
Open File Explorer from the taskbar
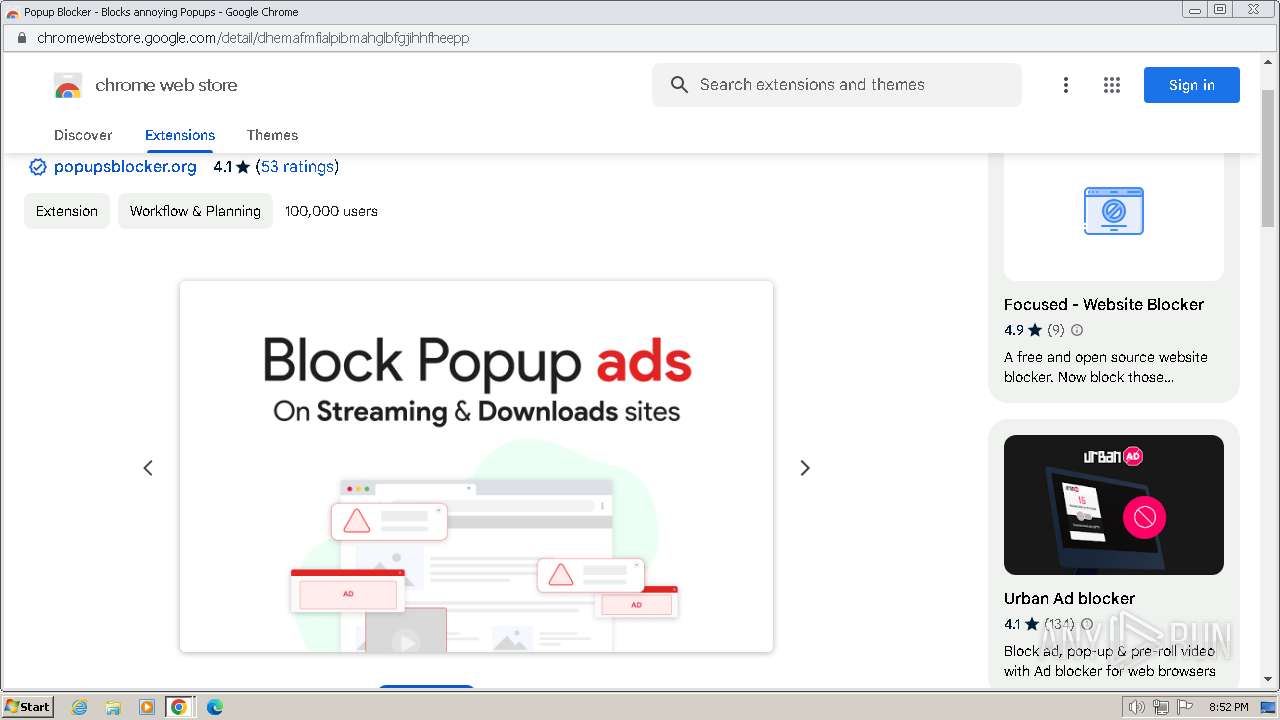point(113,707)
